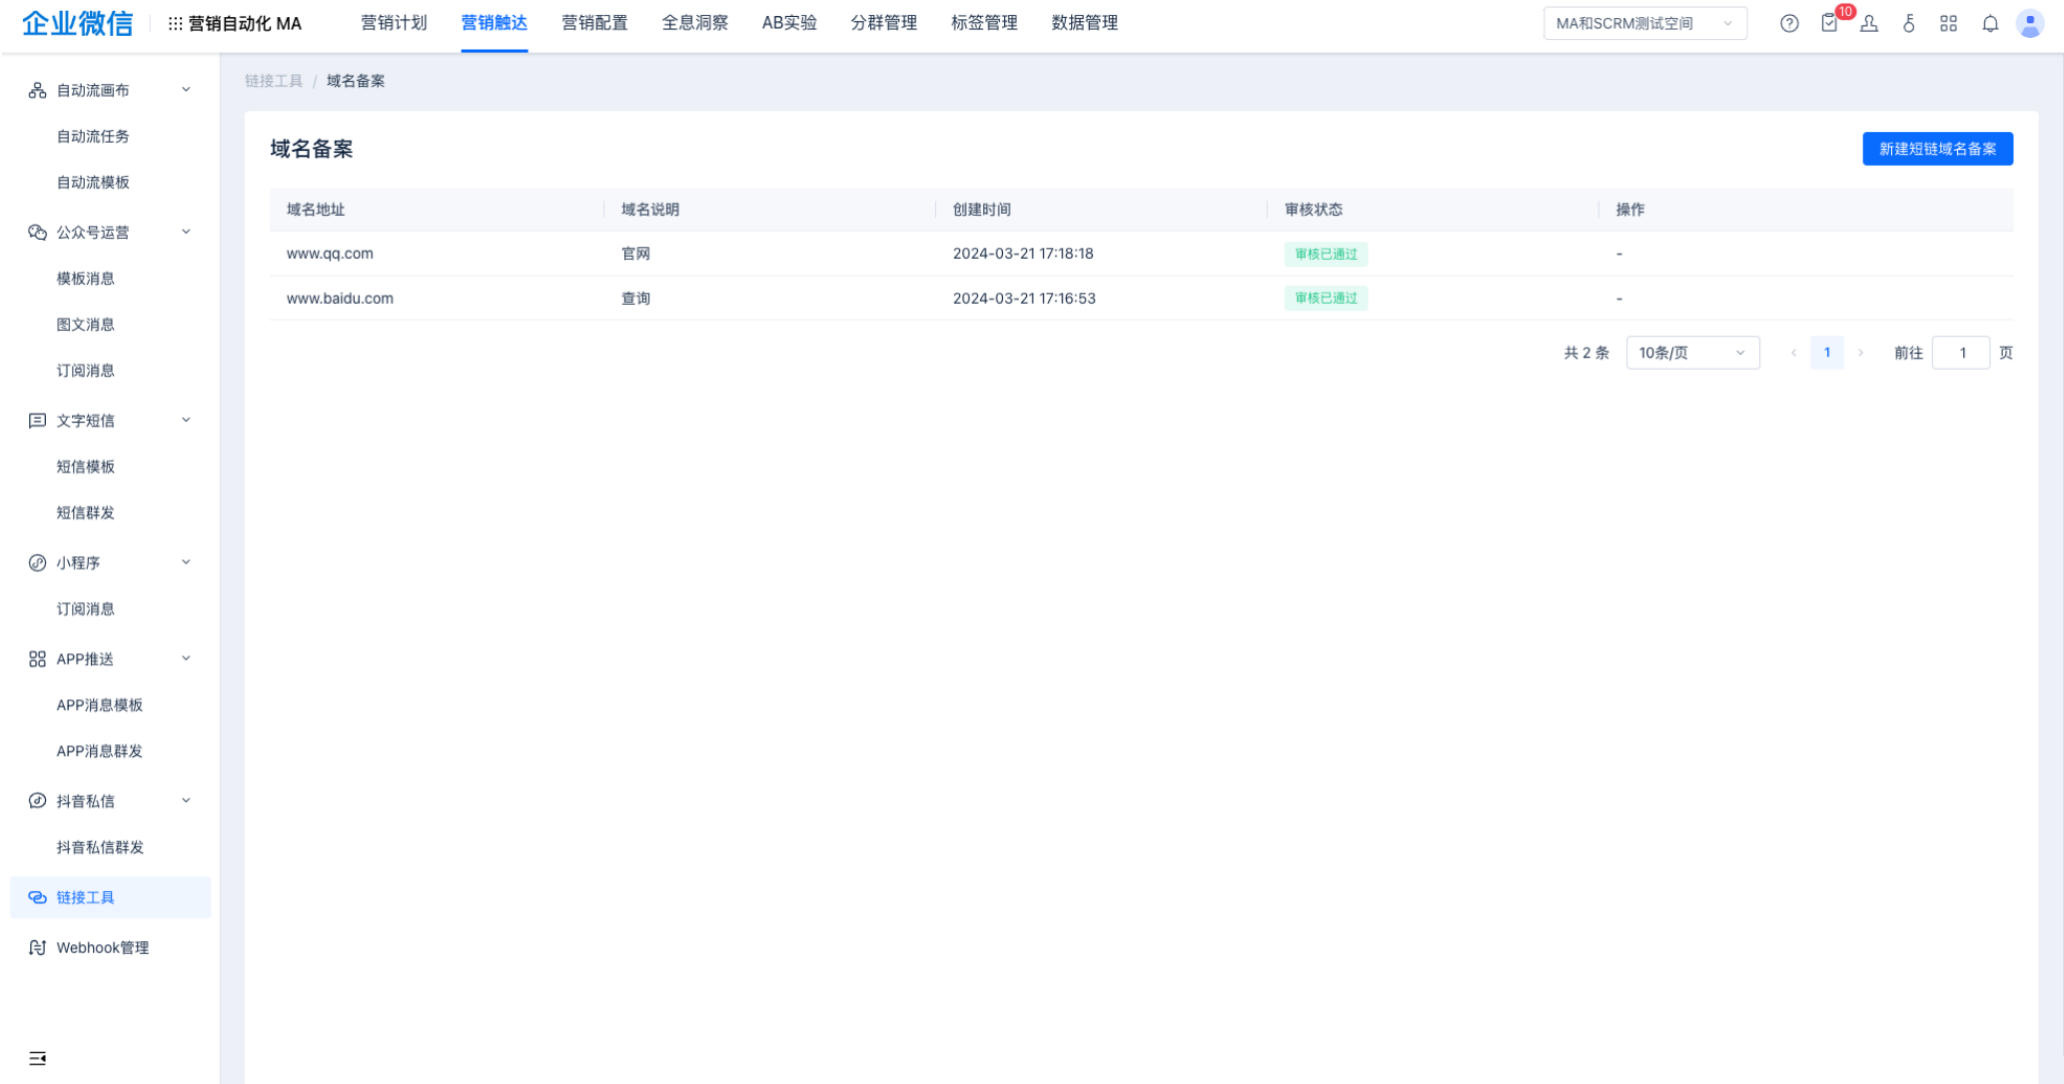Open the notifications bell icon

pyautogui.click(x=1990, y=23)
